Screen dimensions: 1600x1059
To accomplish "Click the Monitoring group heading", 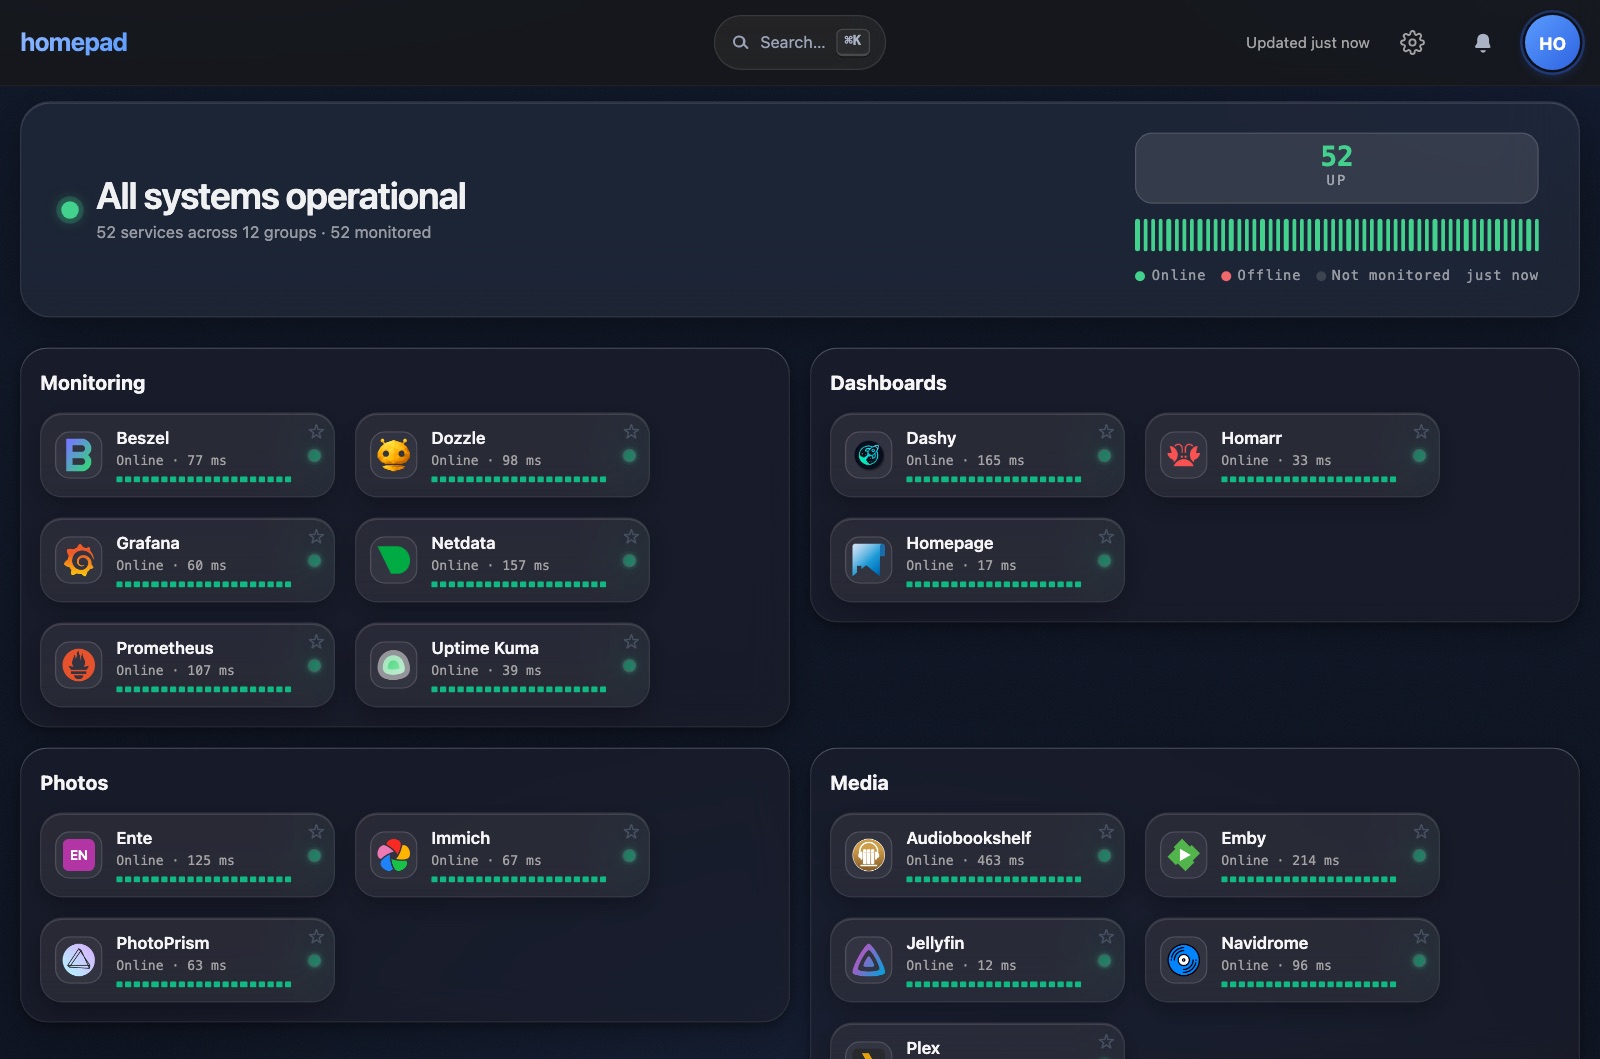I will pos(93,383).
